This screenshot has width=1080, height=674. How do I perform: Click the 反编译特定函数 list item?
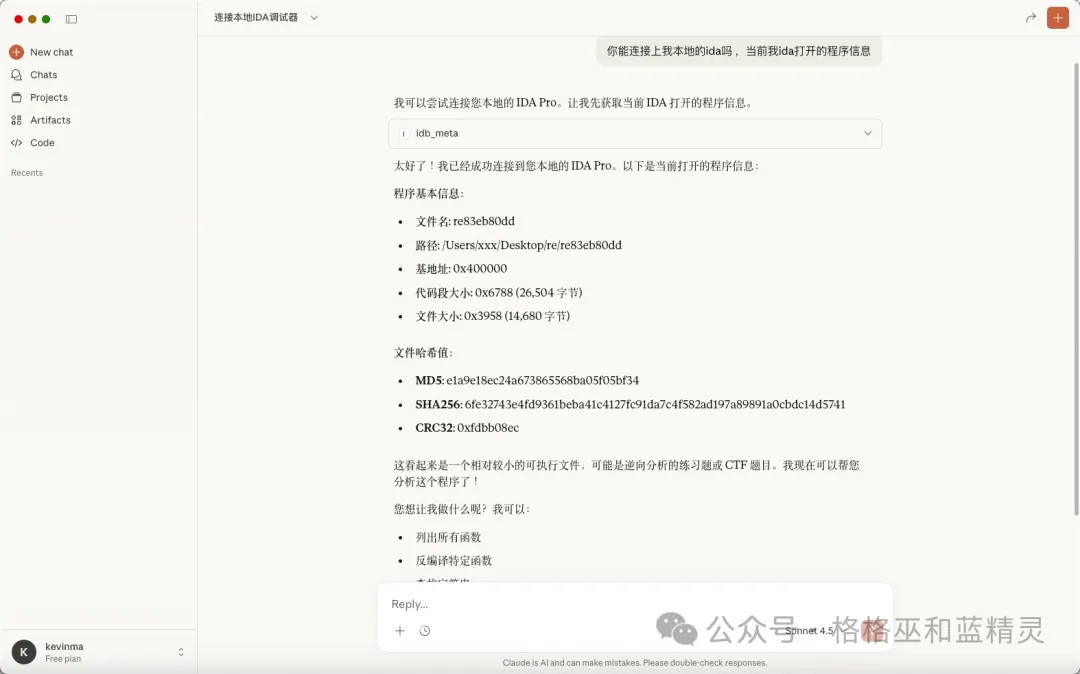[x=453, y=560]
